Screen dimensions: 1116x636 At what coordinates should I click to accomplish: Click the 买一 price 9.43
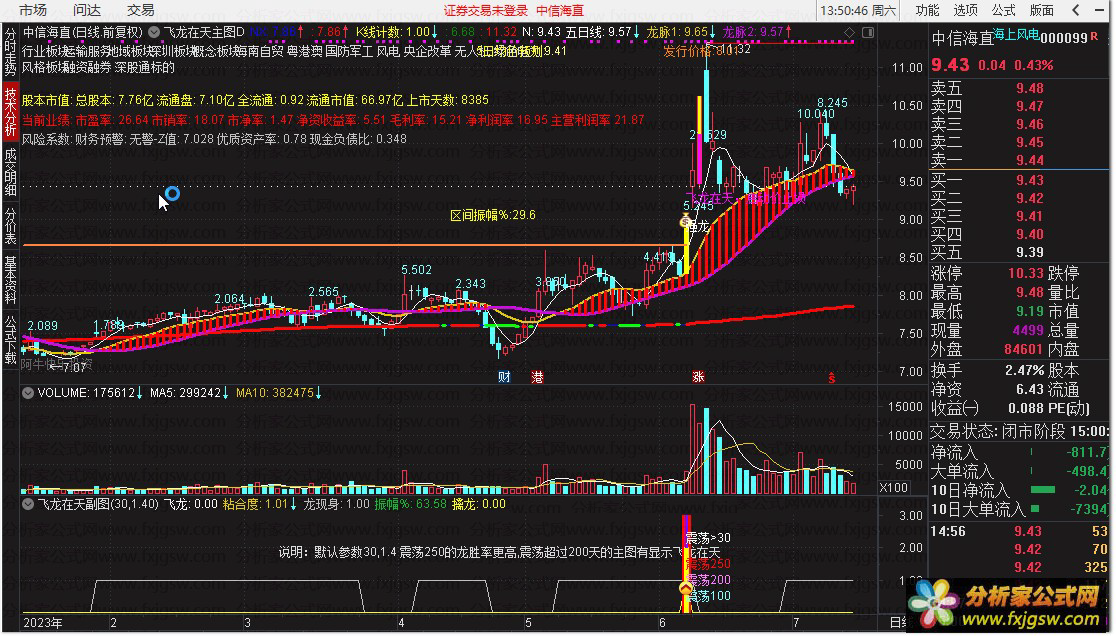pyautogui.click(x=1030, y=180)
